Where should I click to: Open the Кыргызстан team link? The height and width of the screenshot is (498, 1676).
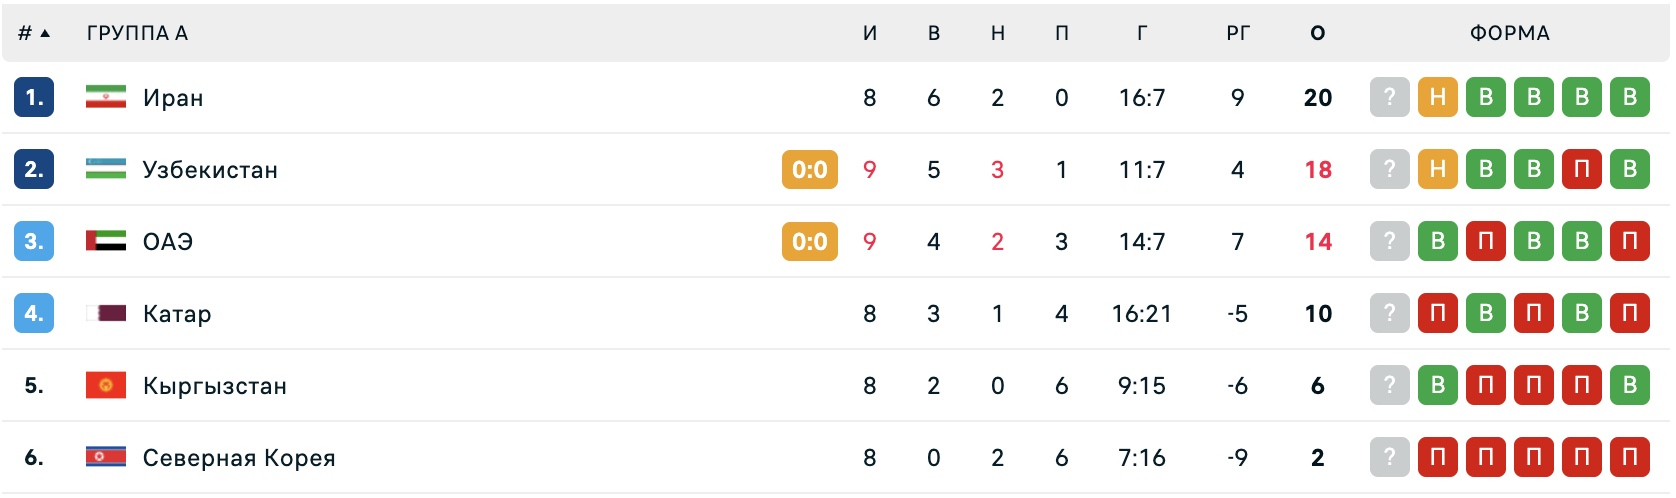coord(215,386)
